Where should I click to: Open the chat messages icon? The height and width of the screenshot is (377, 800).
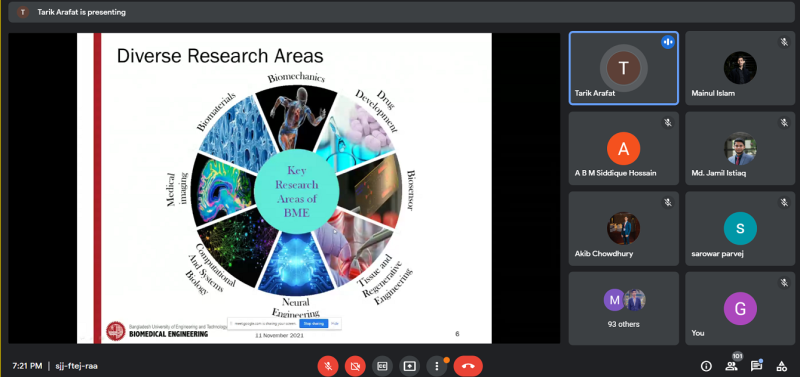(756, 366)
